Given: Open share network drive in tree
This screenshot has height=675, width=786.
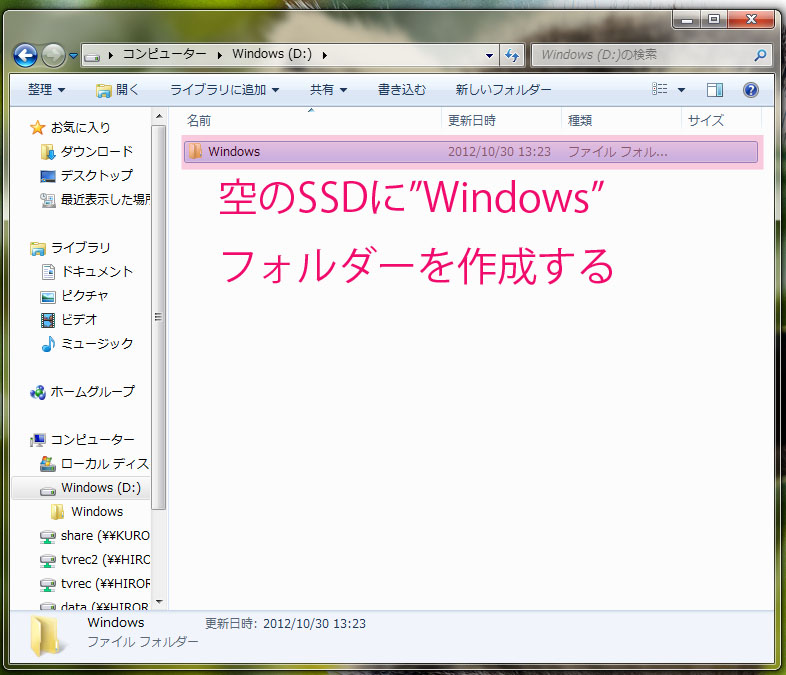Looking at the screenshot, I should 105,536.
